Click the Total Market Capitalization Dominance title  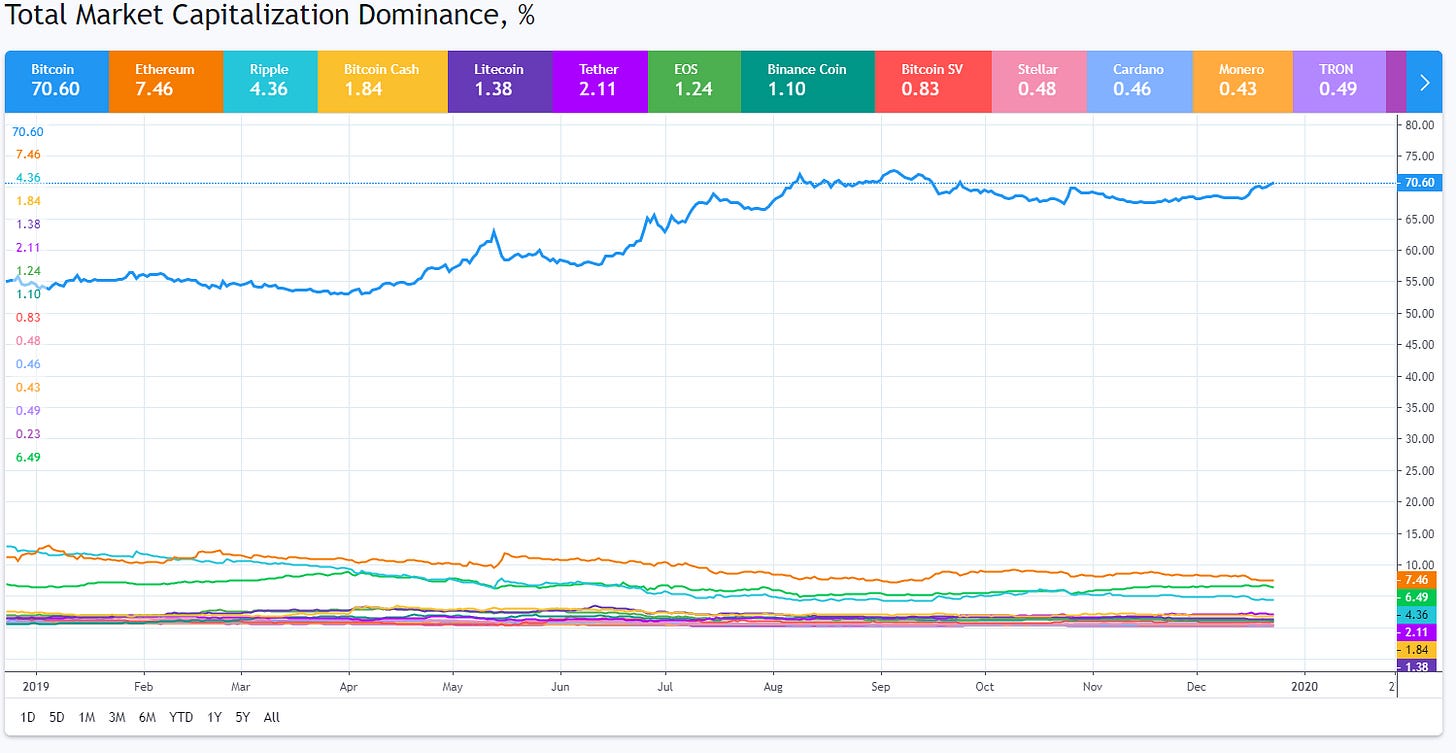pyautogui.click(x=270, y=17)
